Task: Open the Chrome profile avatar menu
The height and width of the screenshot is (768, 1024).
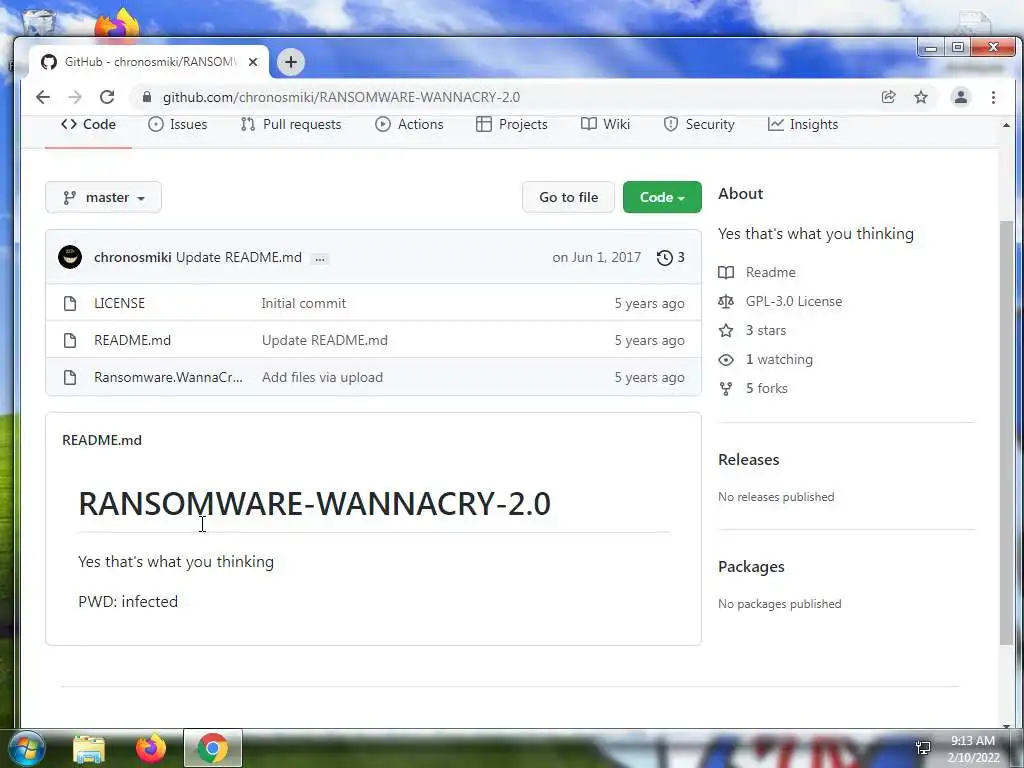Action: click(961, 97)
